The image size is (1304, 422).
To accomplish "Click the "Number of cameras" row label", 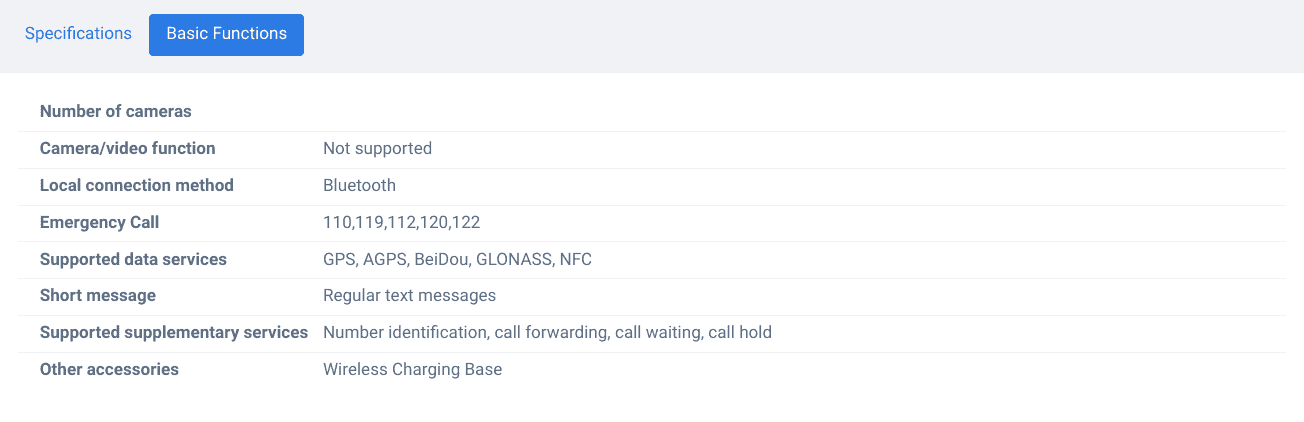I will [x=116, y=111].
